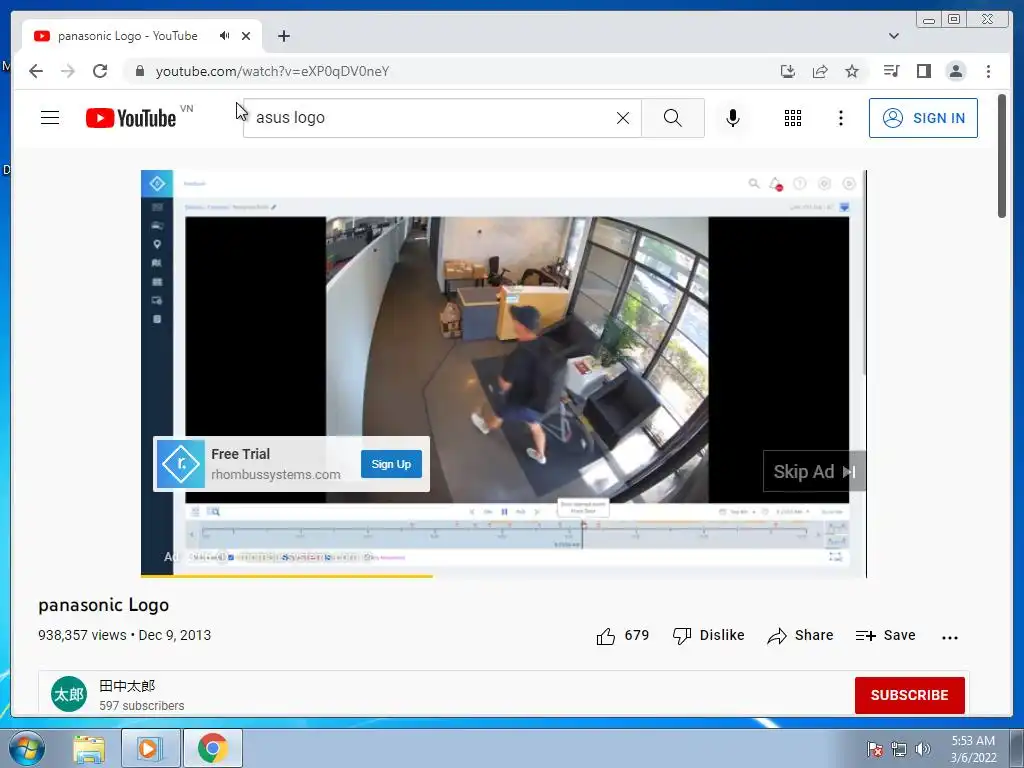1024x768 pixels.
Task: Subscribe to the channel
Action: coord(909,695)
